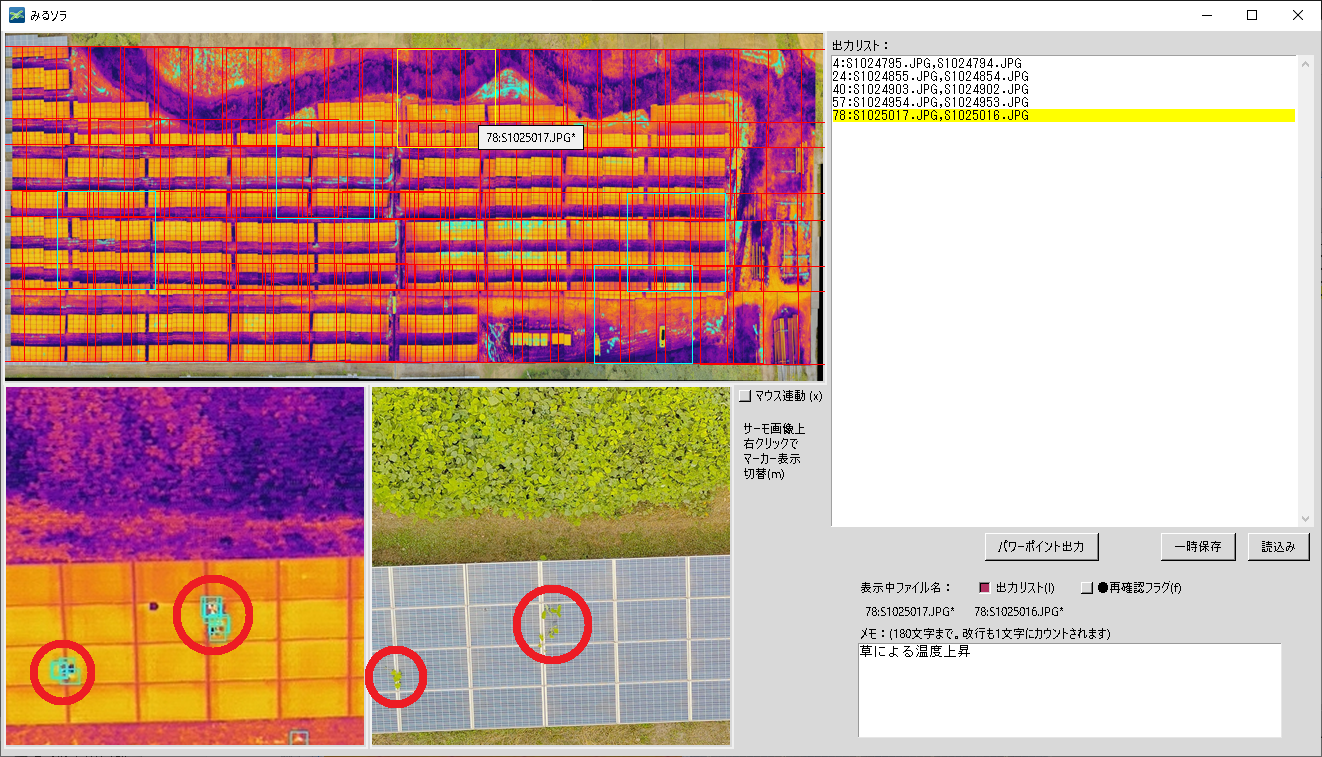Click the output list scrollbar up arrow
1322x757 pixels.
[x=1304, y=64]
